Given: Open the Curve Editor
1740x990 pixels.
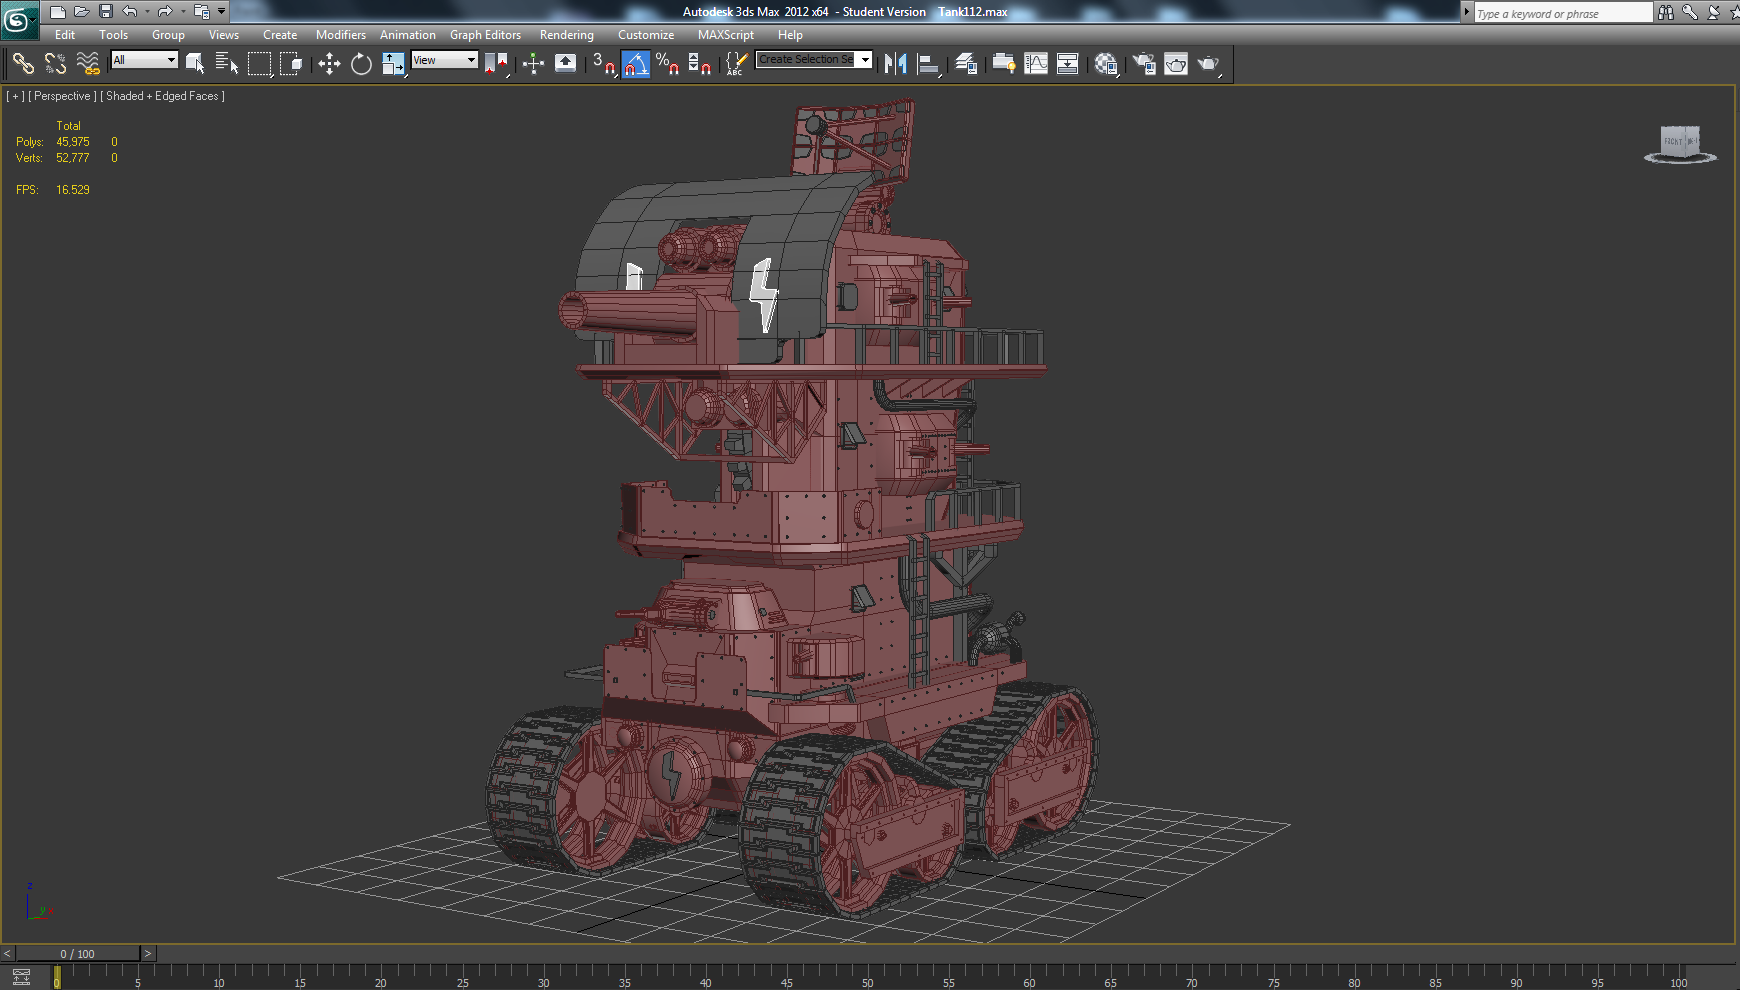Looking at the screenshot, I should 1036,64.
